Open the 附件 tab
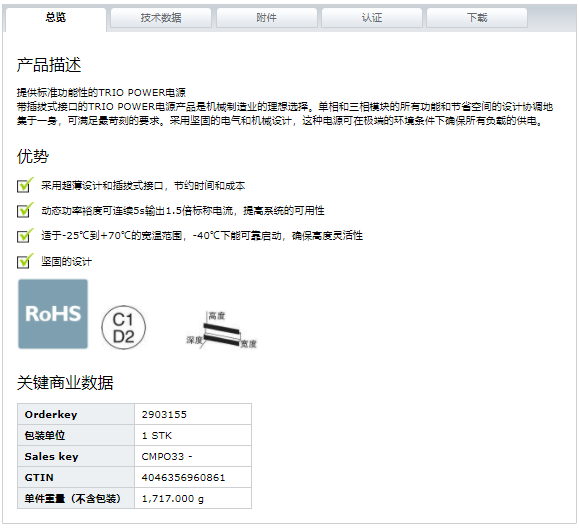 click(267, 18)
